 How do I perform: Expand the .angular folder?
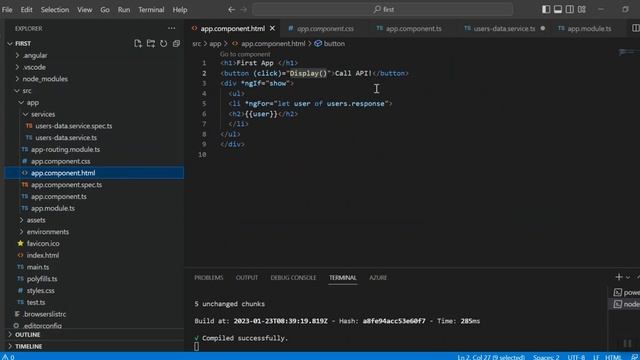[x=35, y=55]
